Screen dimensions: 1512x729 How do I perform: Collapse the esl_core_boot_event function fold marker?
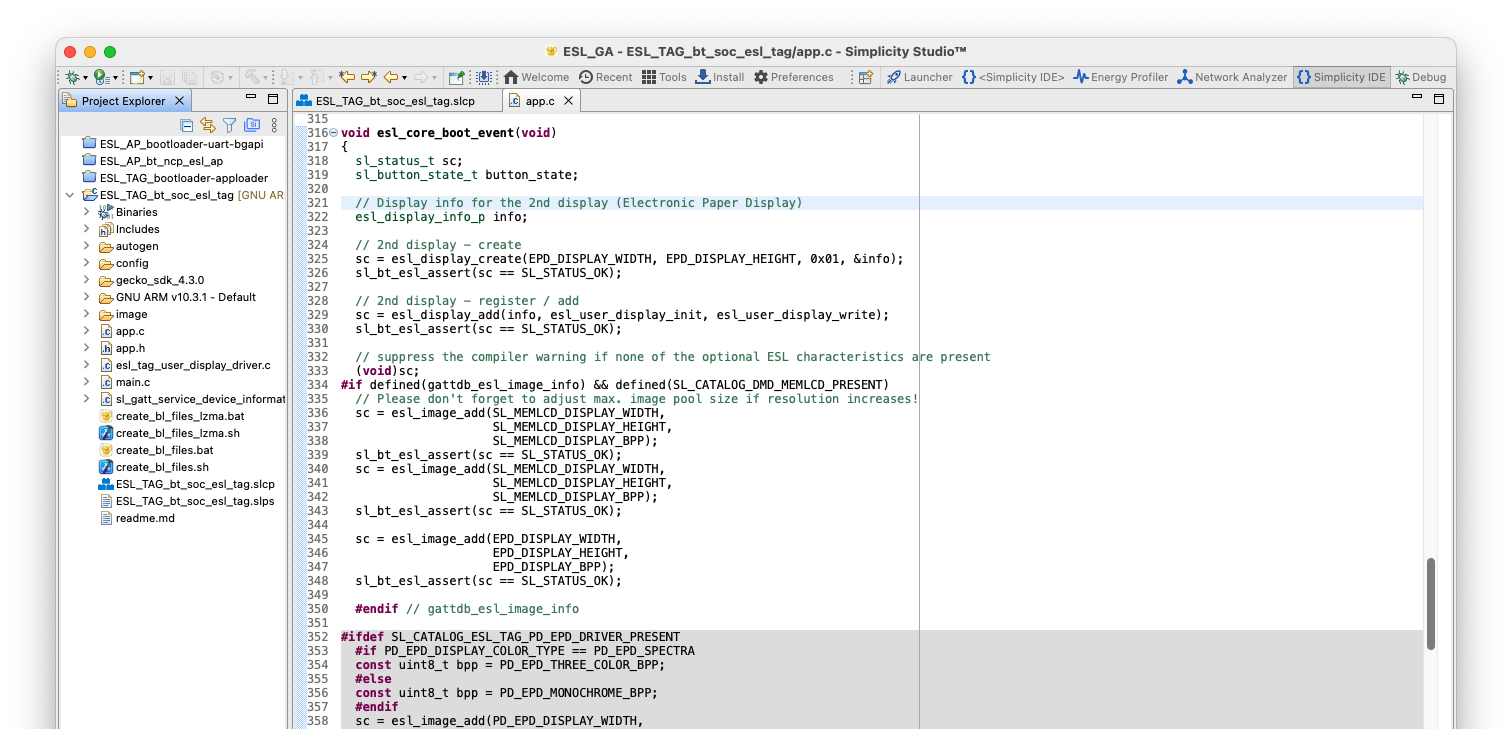[x=334, y=133]
